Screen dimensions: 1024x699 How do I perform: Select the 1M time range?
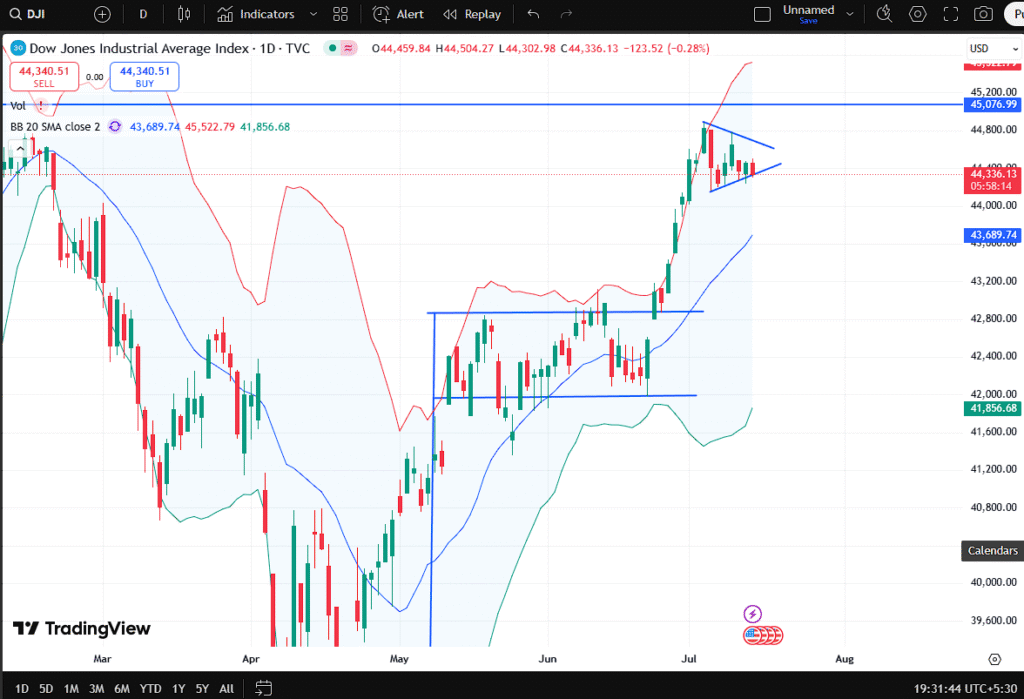(x=71, y=689)
